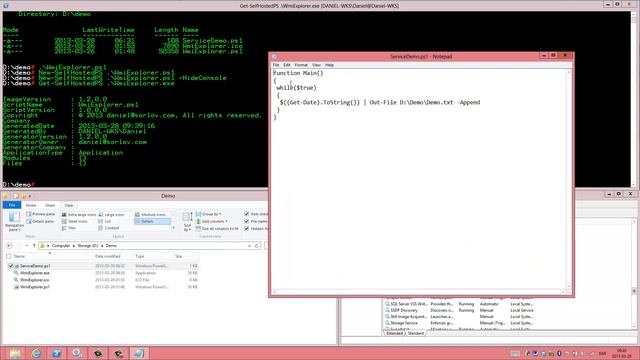Toggle the Item check boxes option

point(247,214)
